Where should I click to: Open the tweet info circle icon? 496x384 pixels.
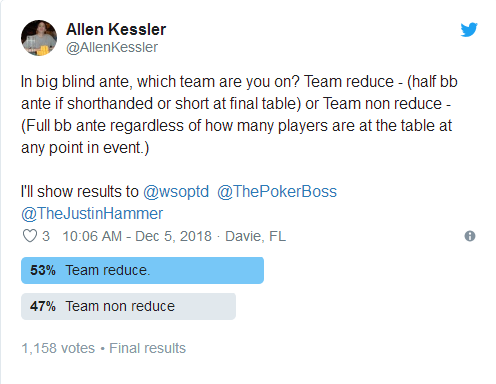(x=470, y=236)
